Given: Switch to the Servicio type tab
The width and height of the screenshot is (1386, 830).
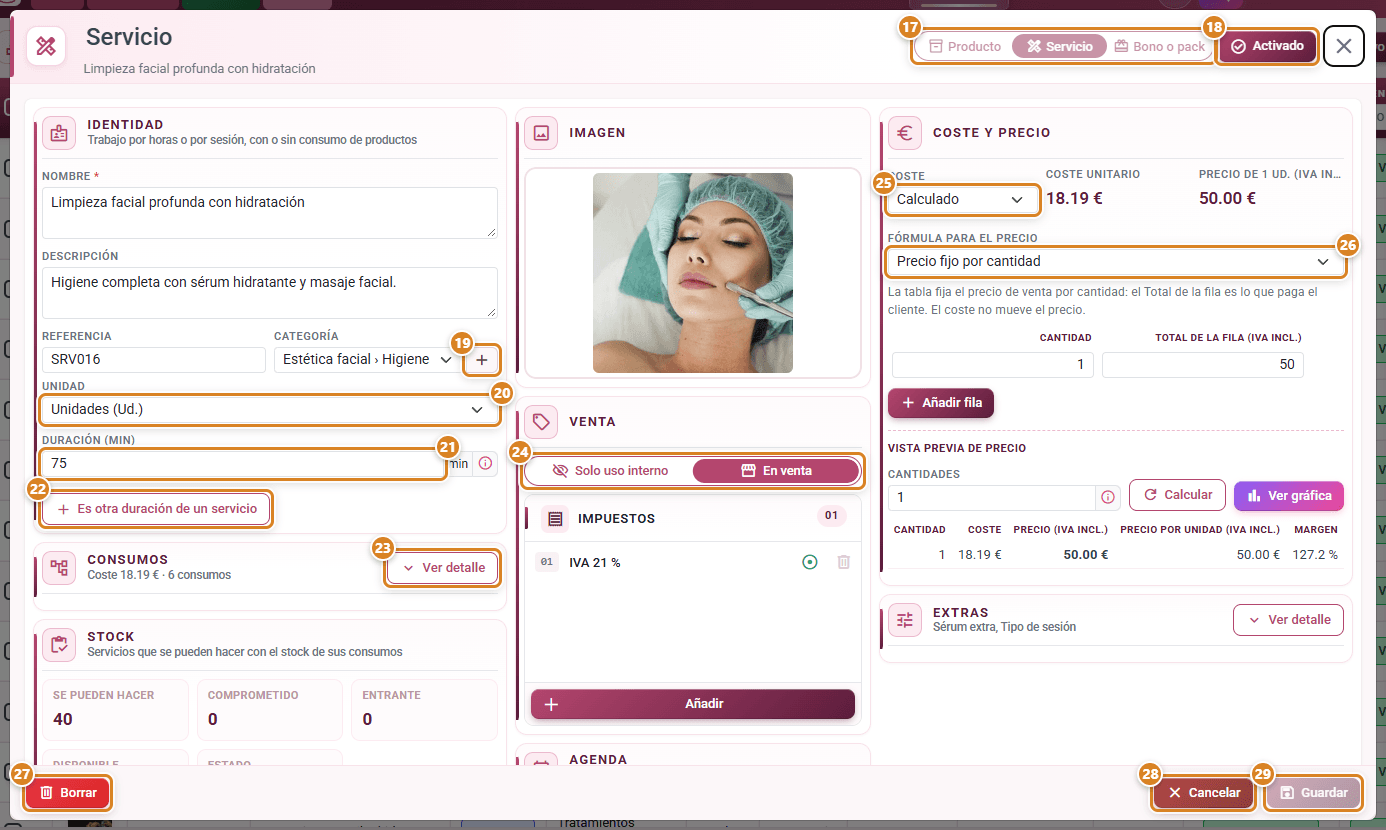Looking at the screenshot, I should click(1060, 47).
